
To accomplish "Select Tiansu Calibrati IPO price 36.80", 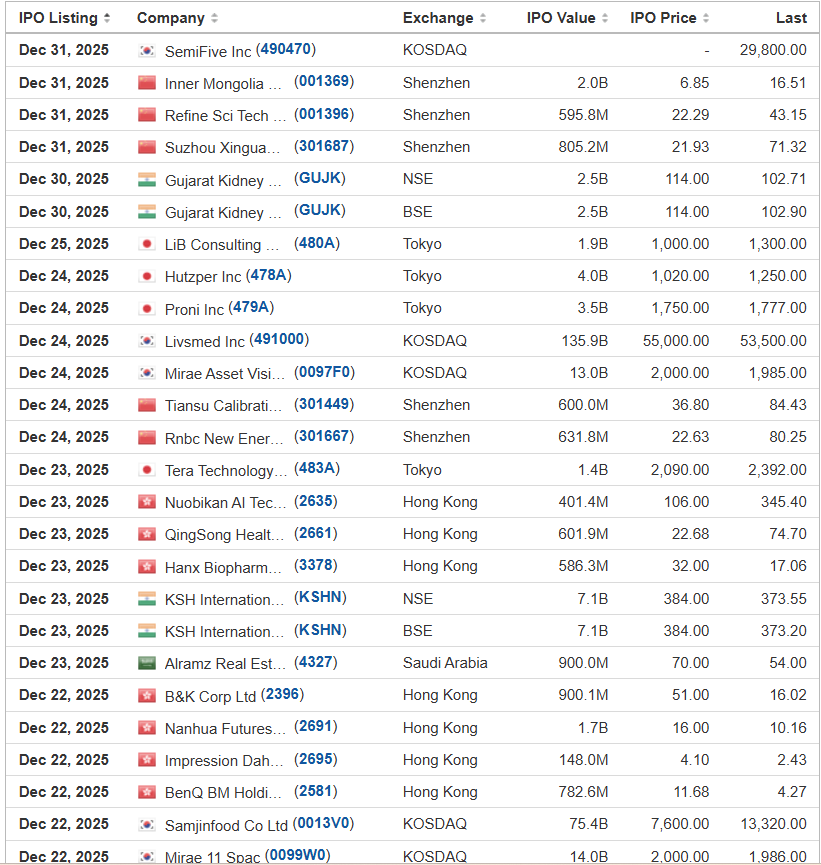I will pyautogui.click(x=690, y=405).
